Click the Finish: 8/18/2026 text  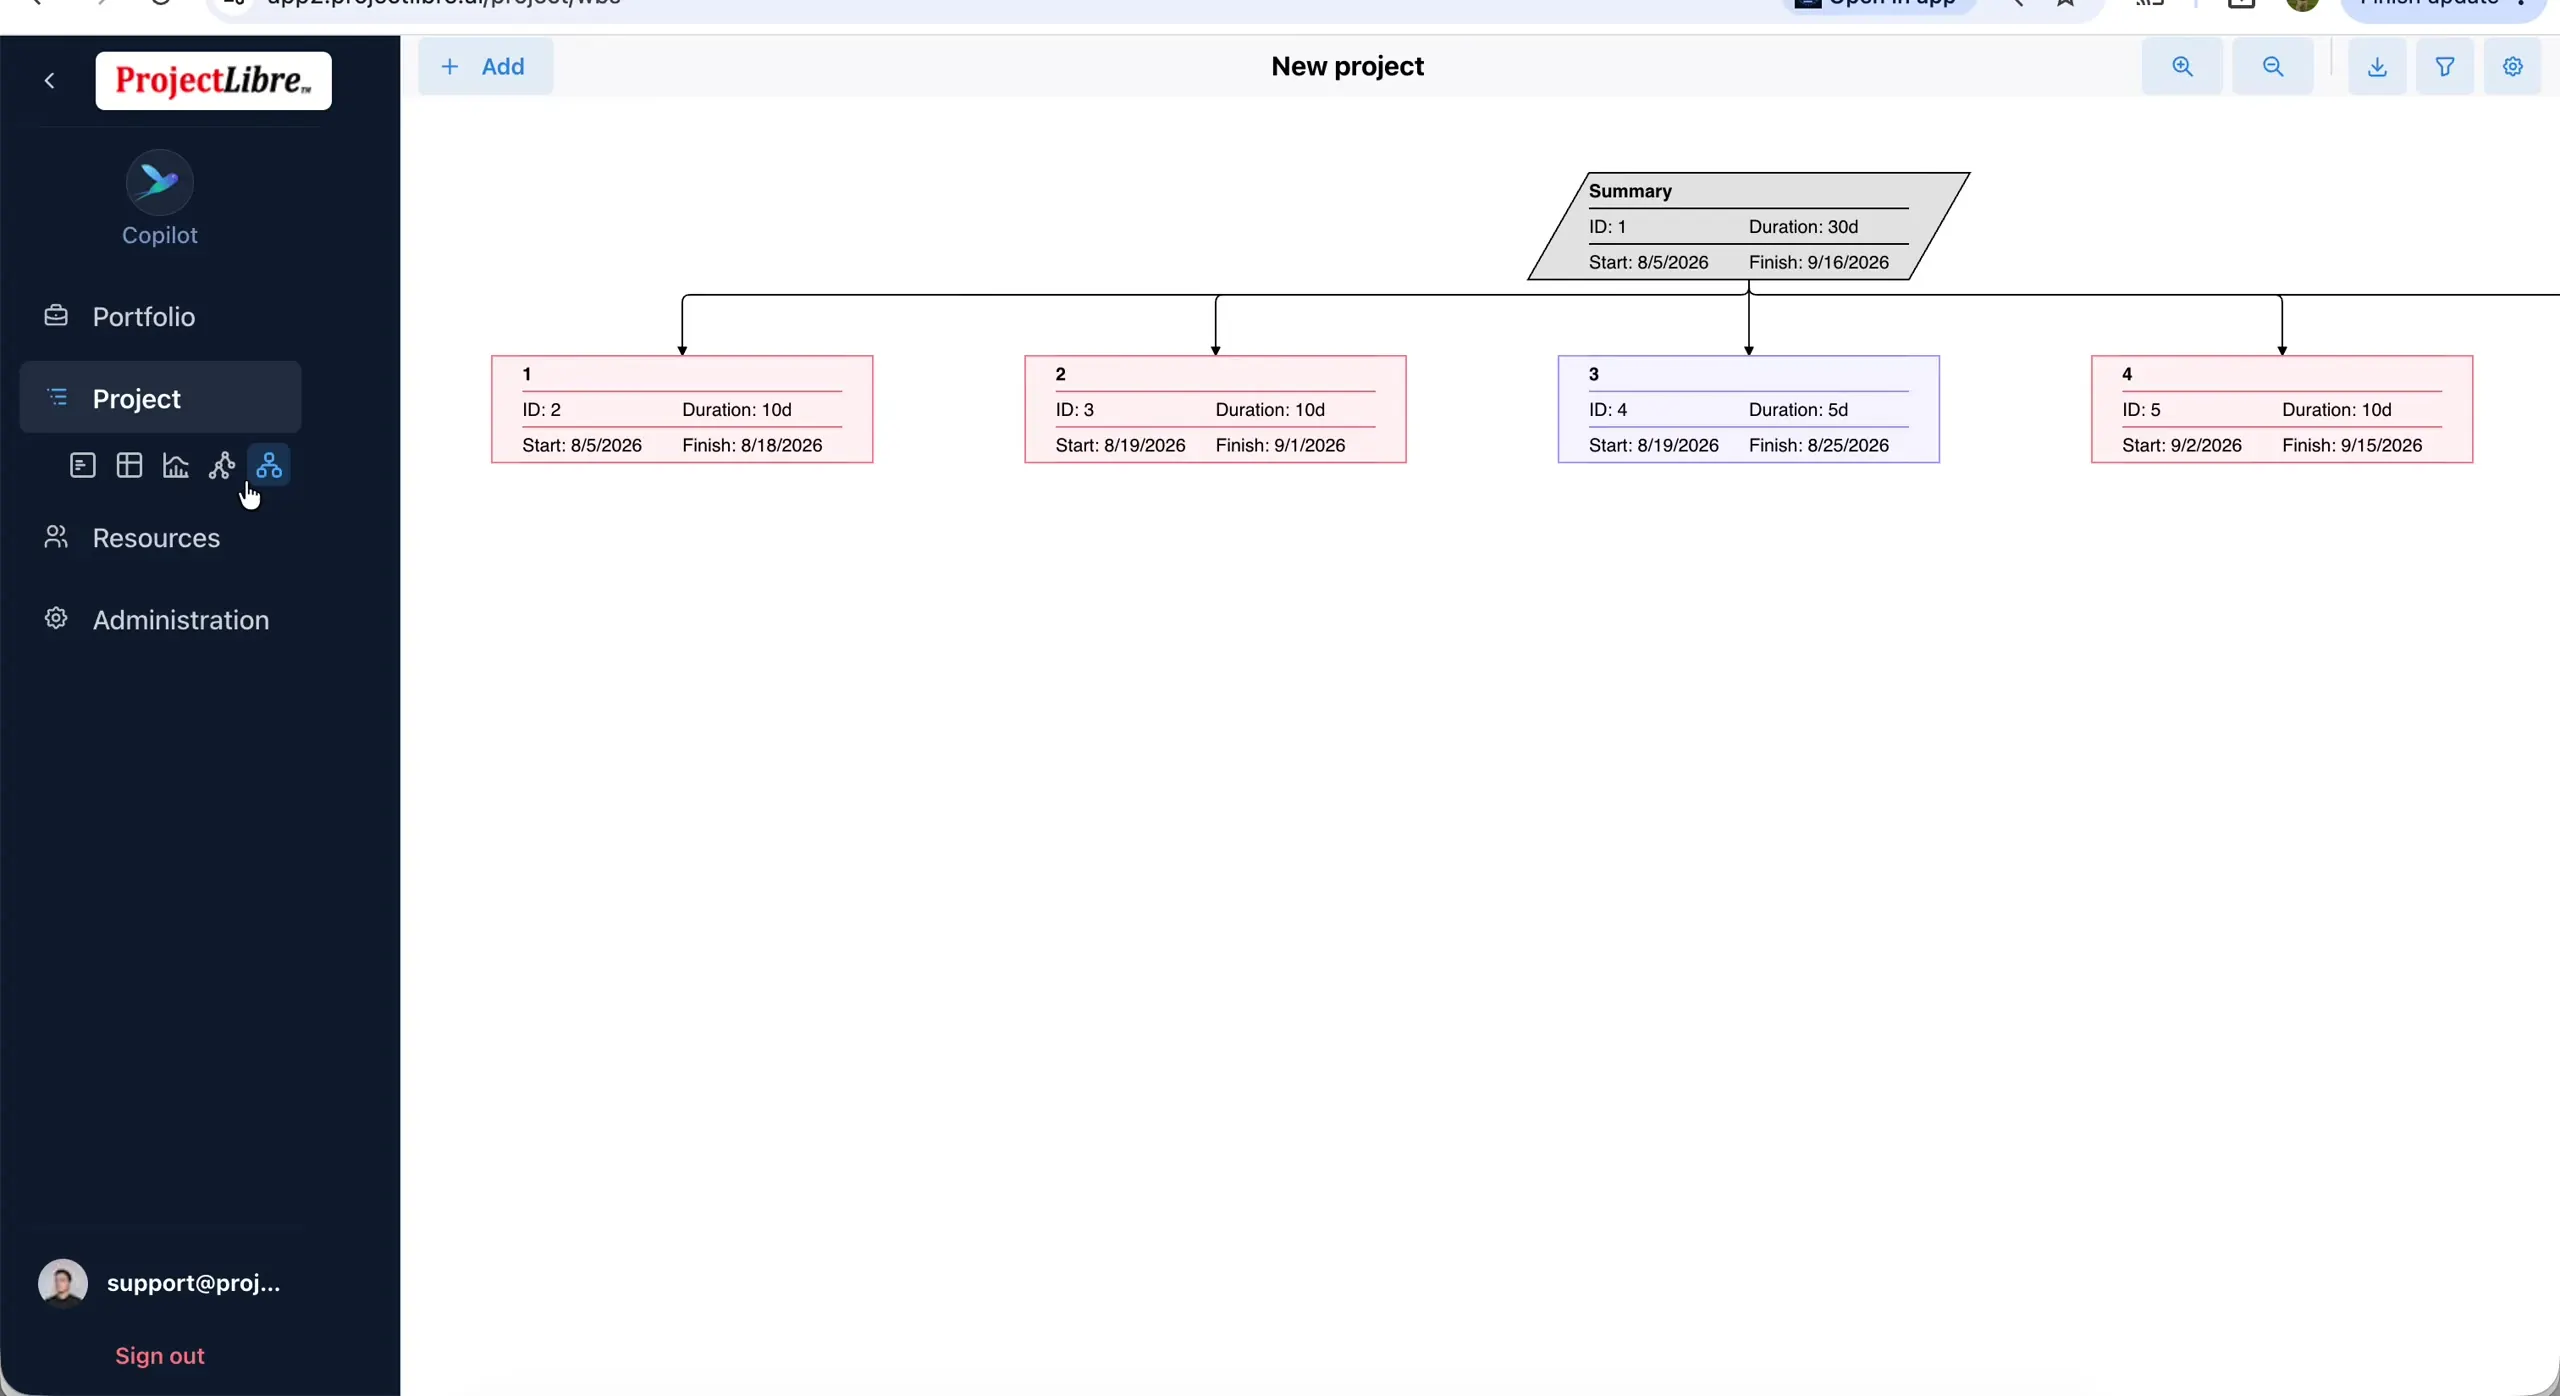pyautogui.click(x=752, y=446)
